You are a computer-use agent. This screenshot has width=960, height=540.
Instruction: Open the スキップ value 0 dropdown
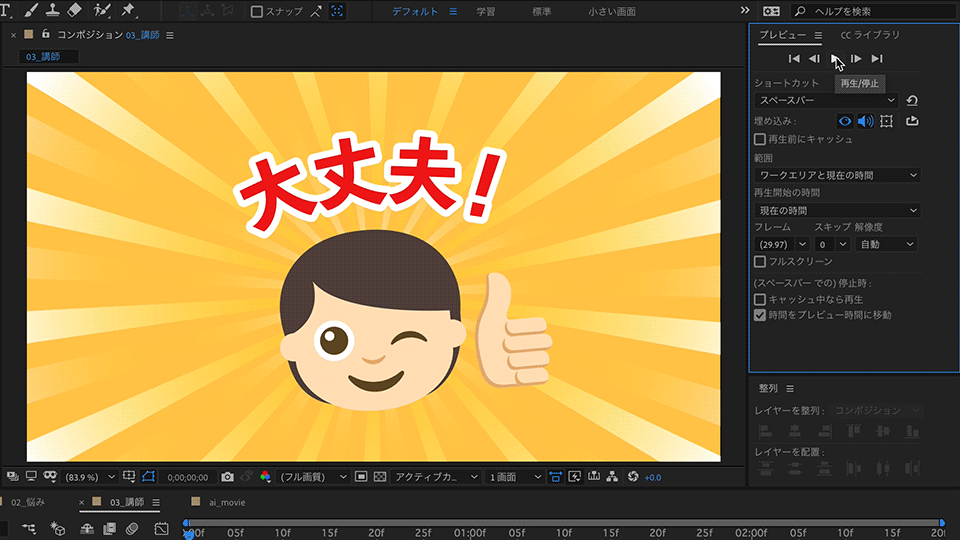[832, 244]
